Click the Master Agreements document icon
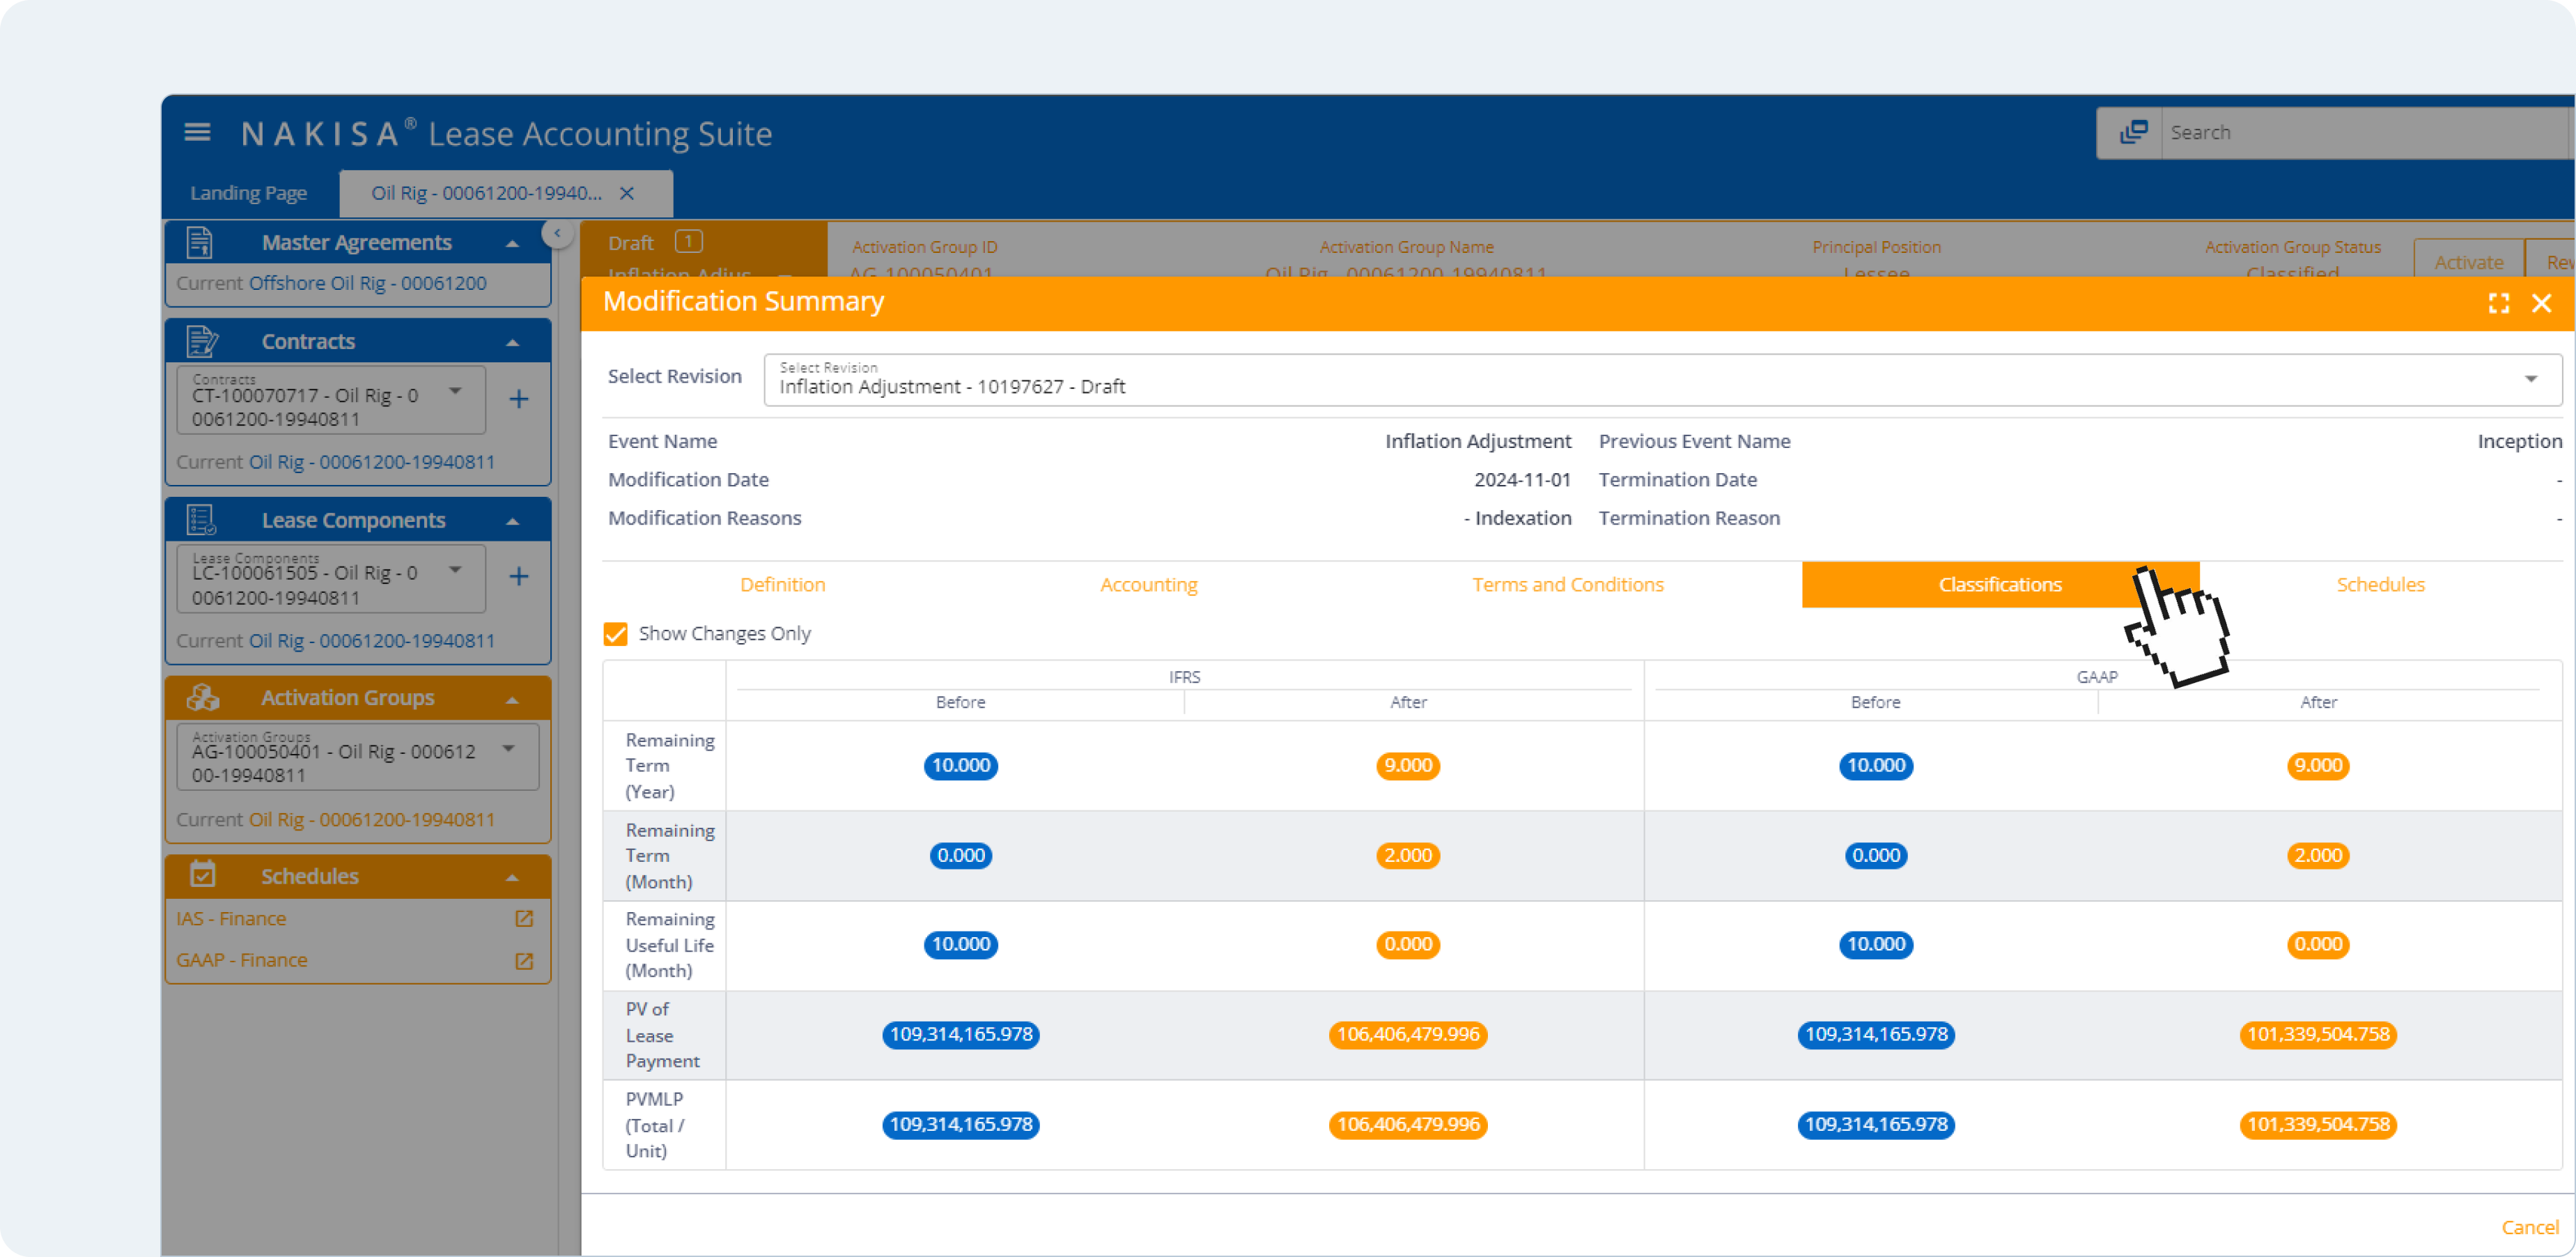 pyautogui.click(x=200, y=242)
